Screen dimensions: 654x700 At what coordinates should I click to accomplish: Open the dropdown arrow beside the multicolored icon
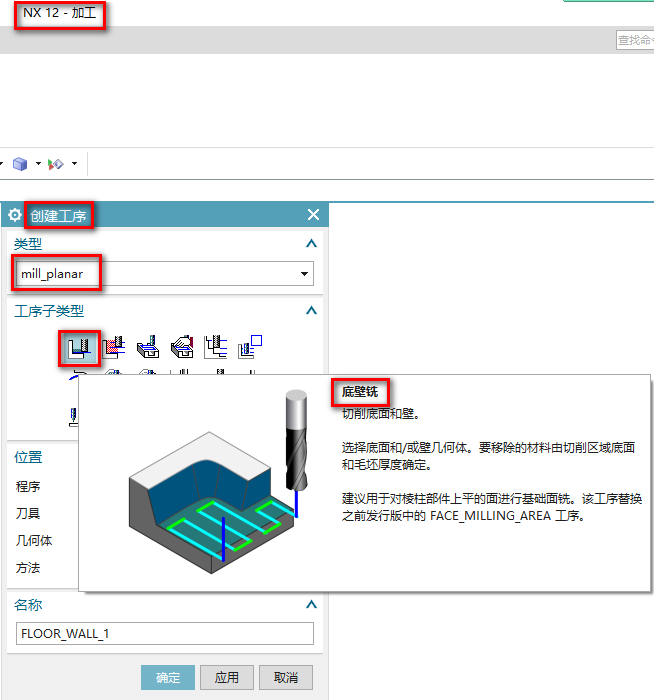tap(74, 163)
